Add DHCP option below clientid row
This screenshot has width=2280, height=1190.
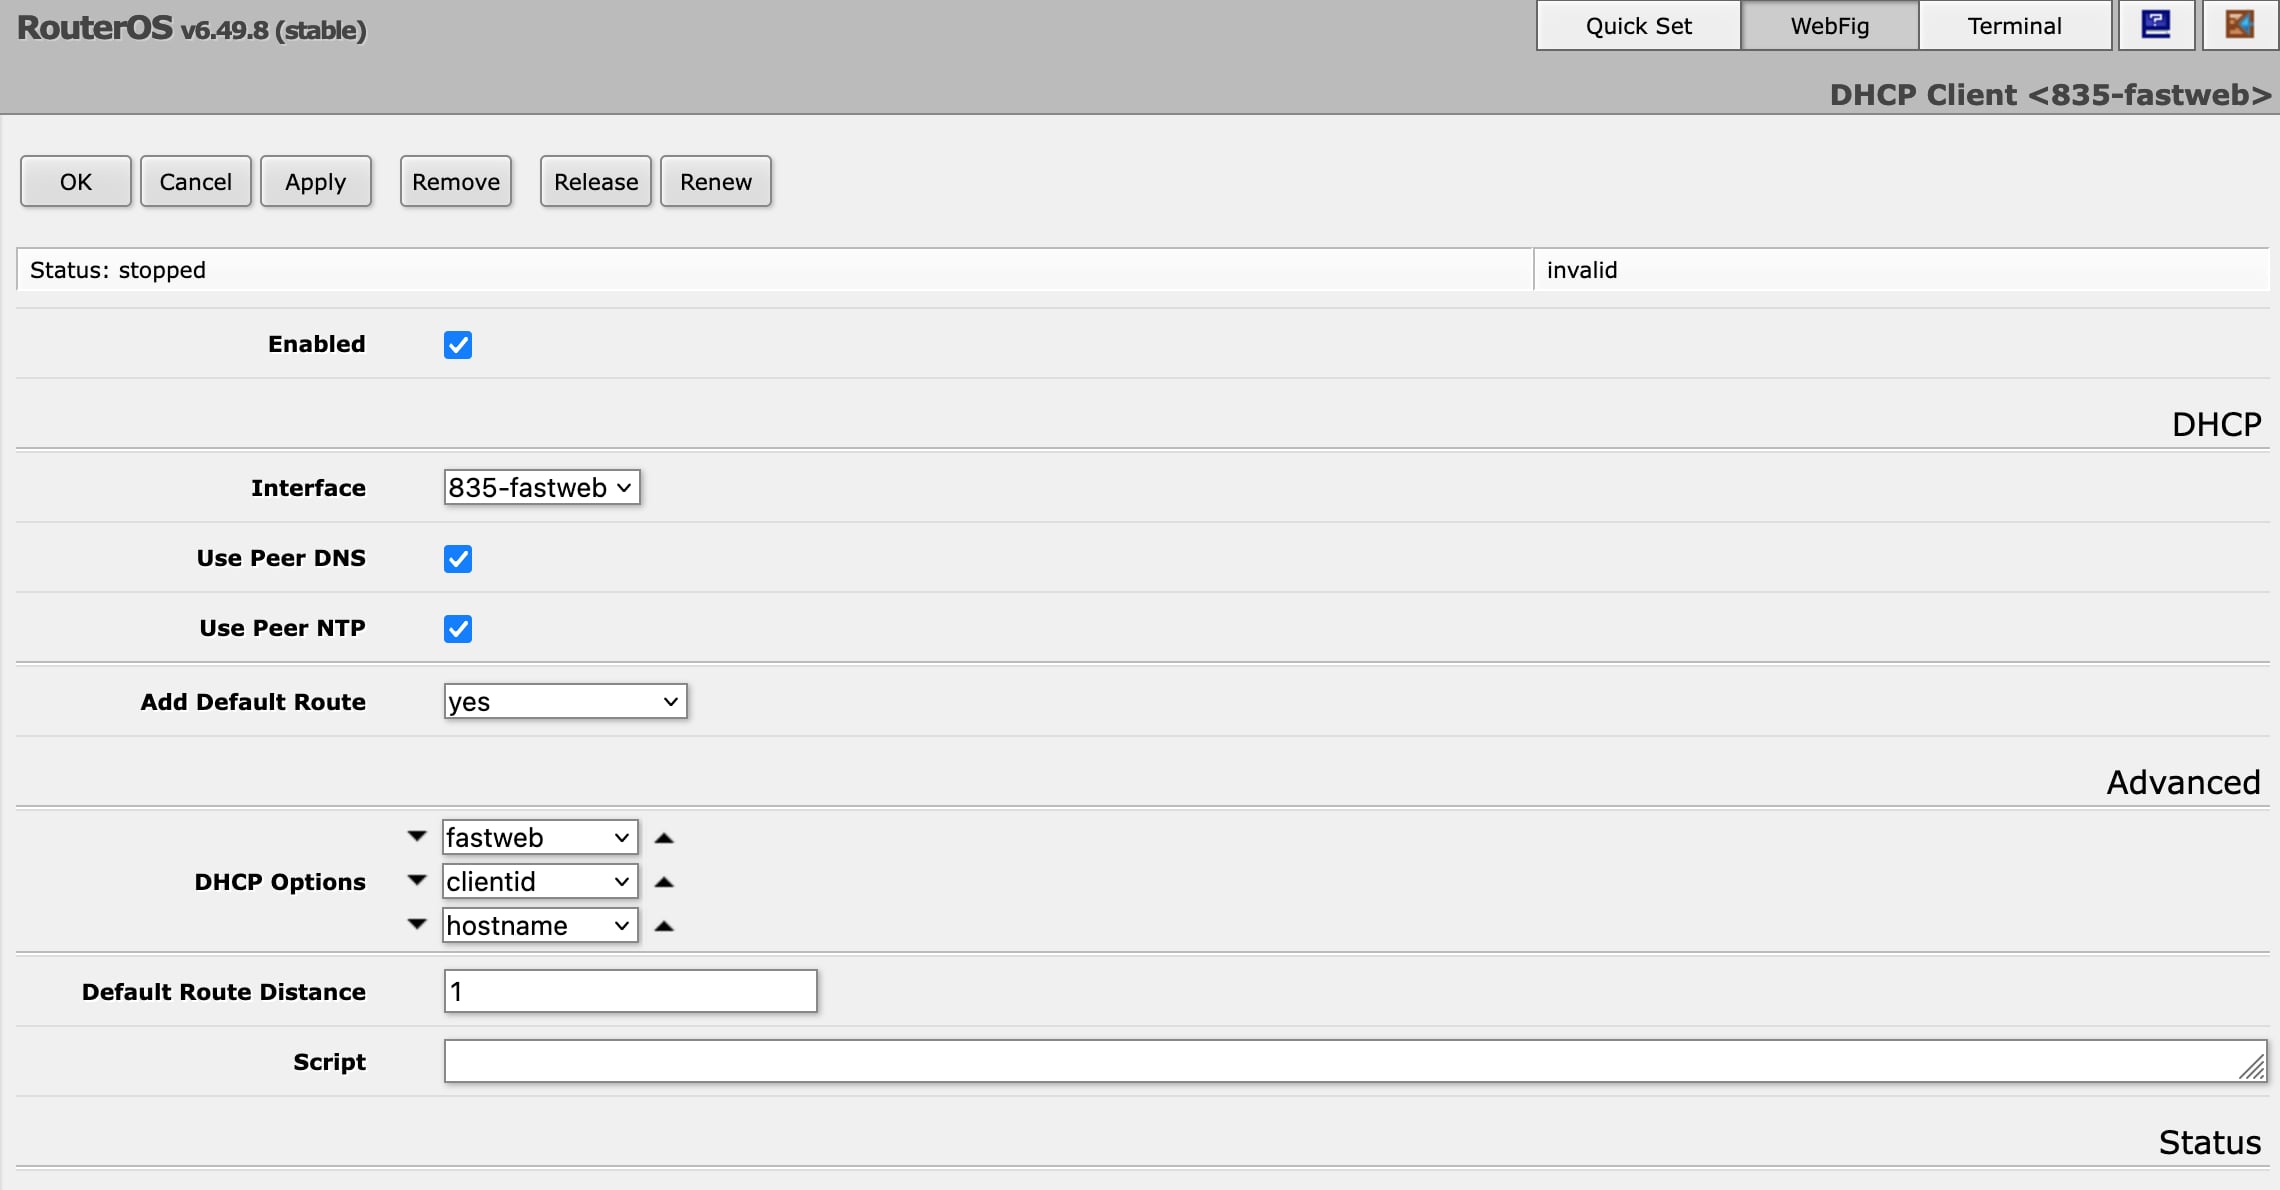point(417,880)
